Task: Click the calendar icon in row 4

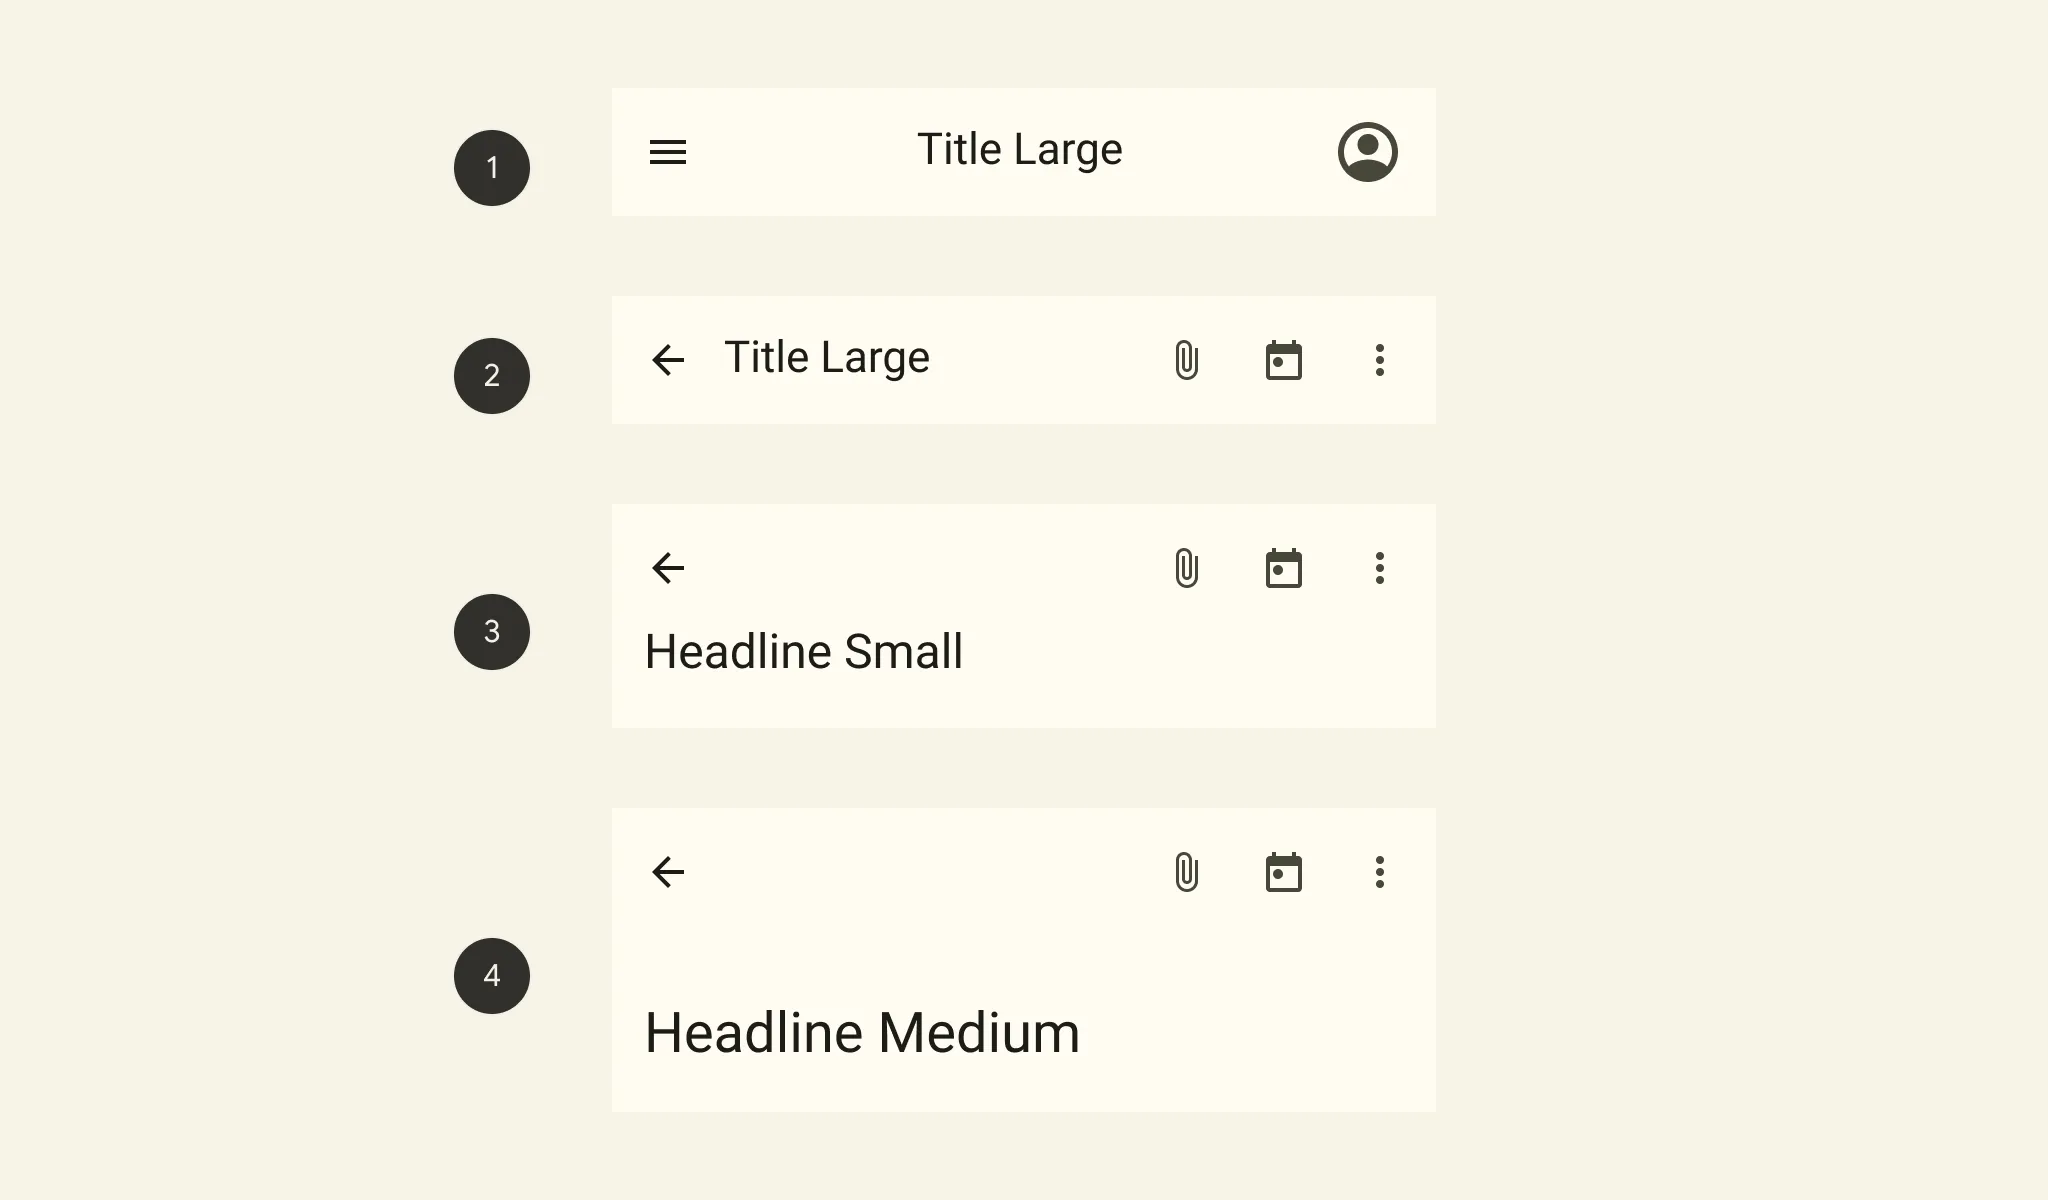Action: click(x=1282, y=873)
